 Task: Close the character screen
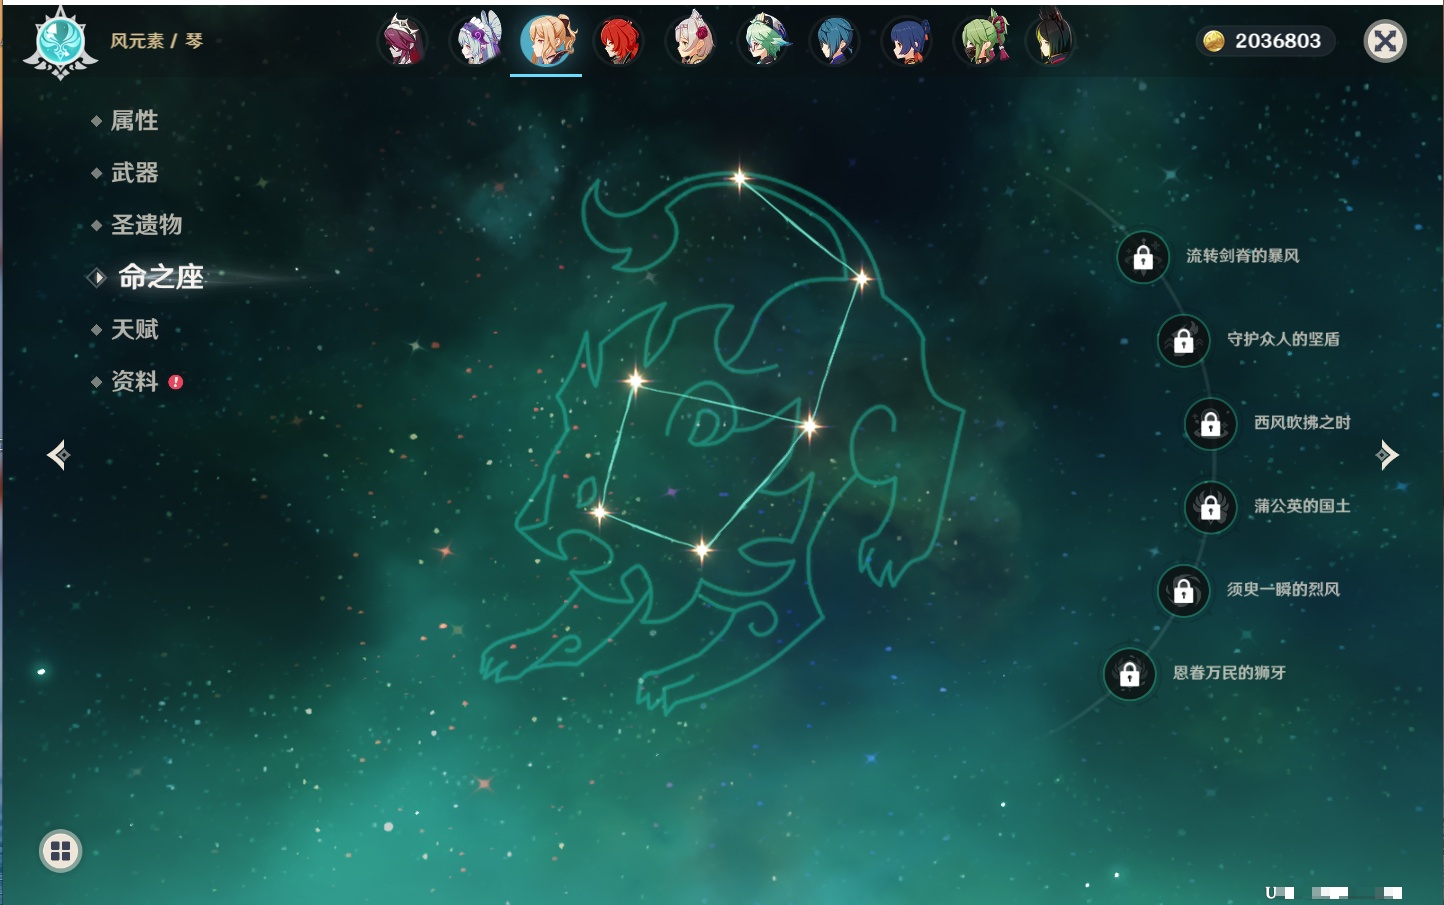click(1385, 41)
